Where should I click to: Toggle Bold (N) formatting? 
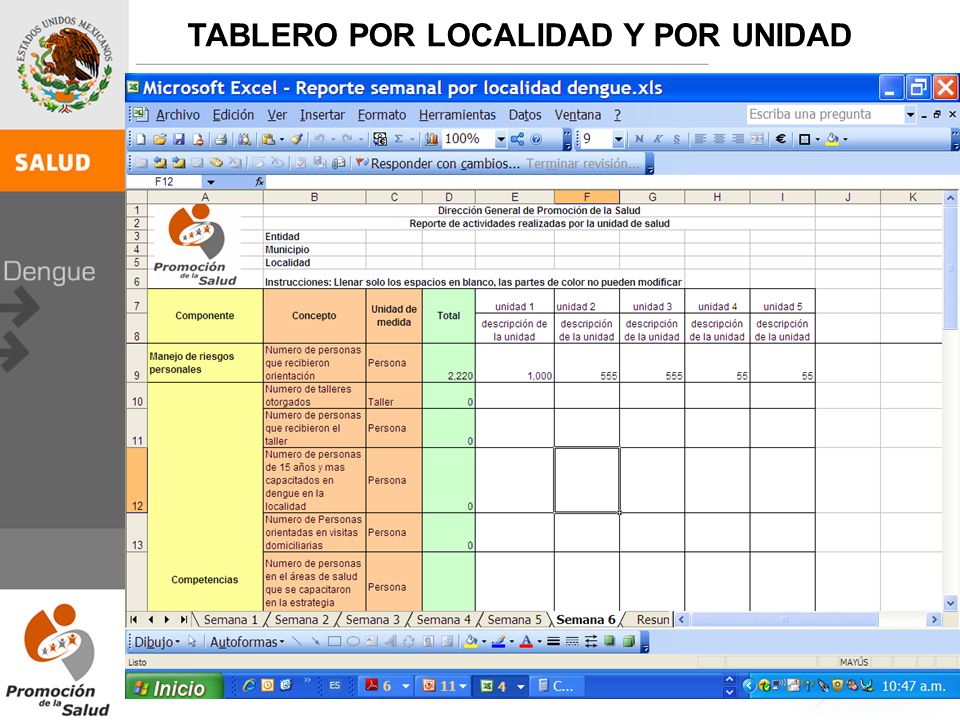[639, 139]
